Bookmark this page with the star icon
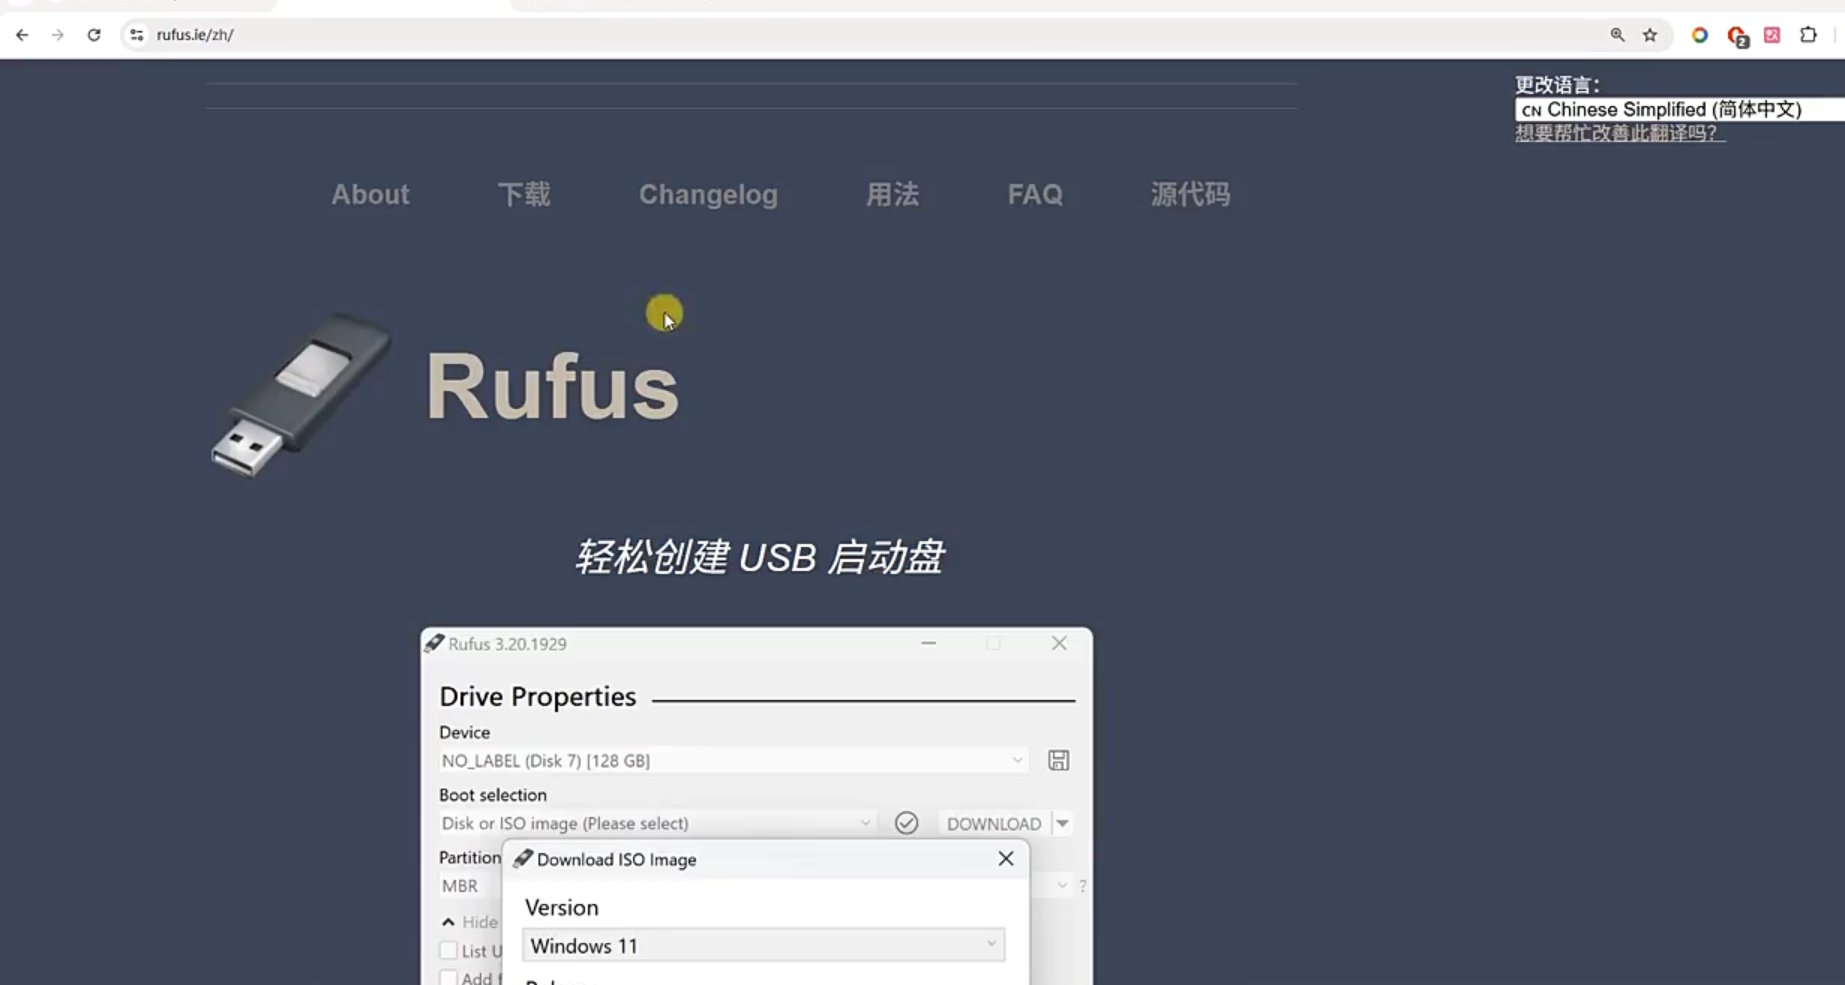The height and width of the screenshot is (985, 1845). (1650, 35)
